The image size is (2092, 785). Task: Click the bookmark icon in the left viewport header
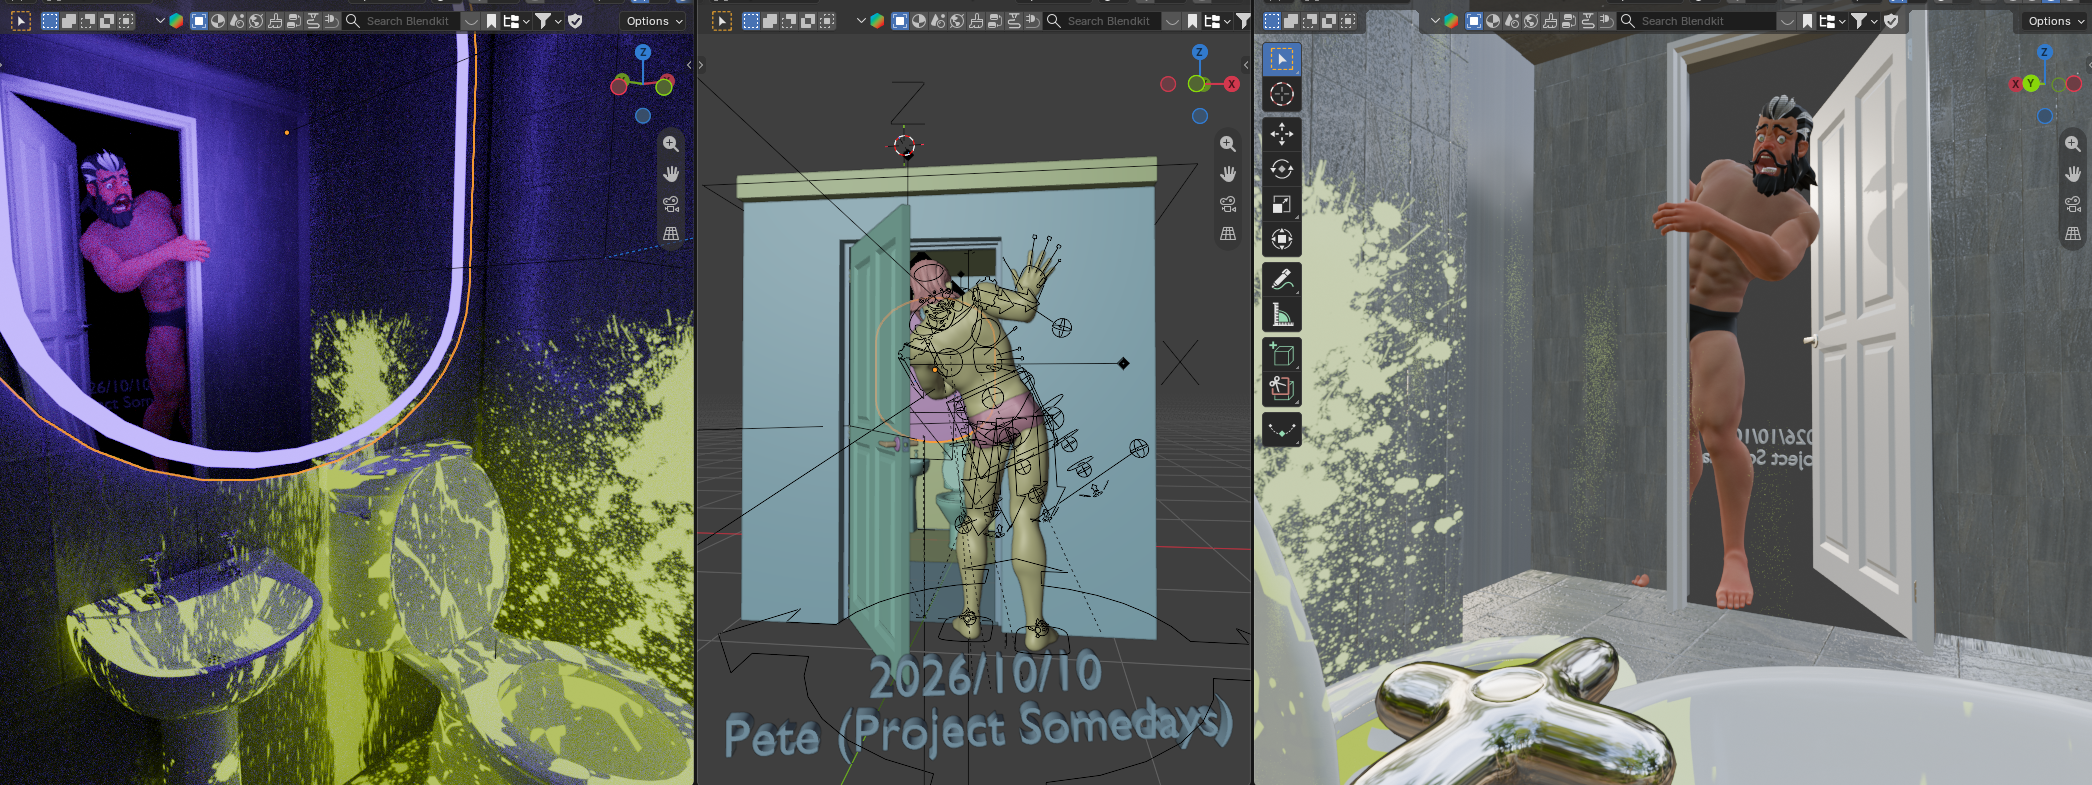491,21
